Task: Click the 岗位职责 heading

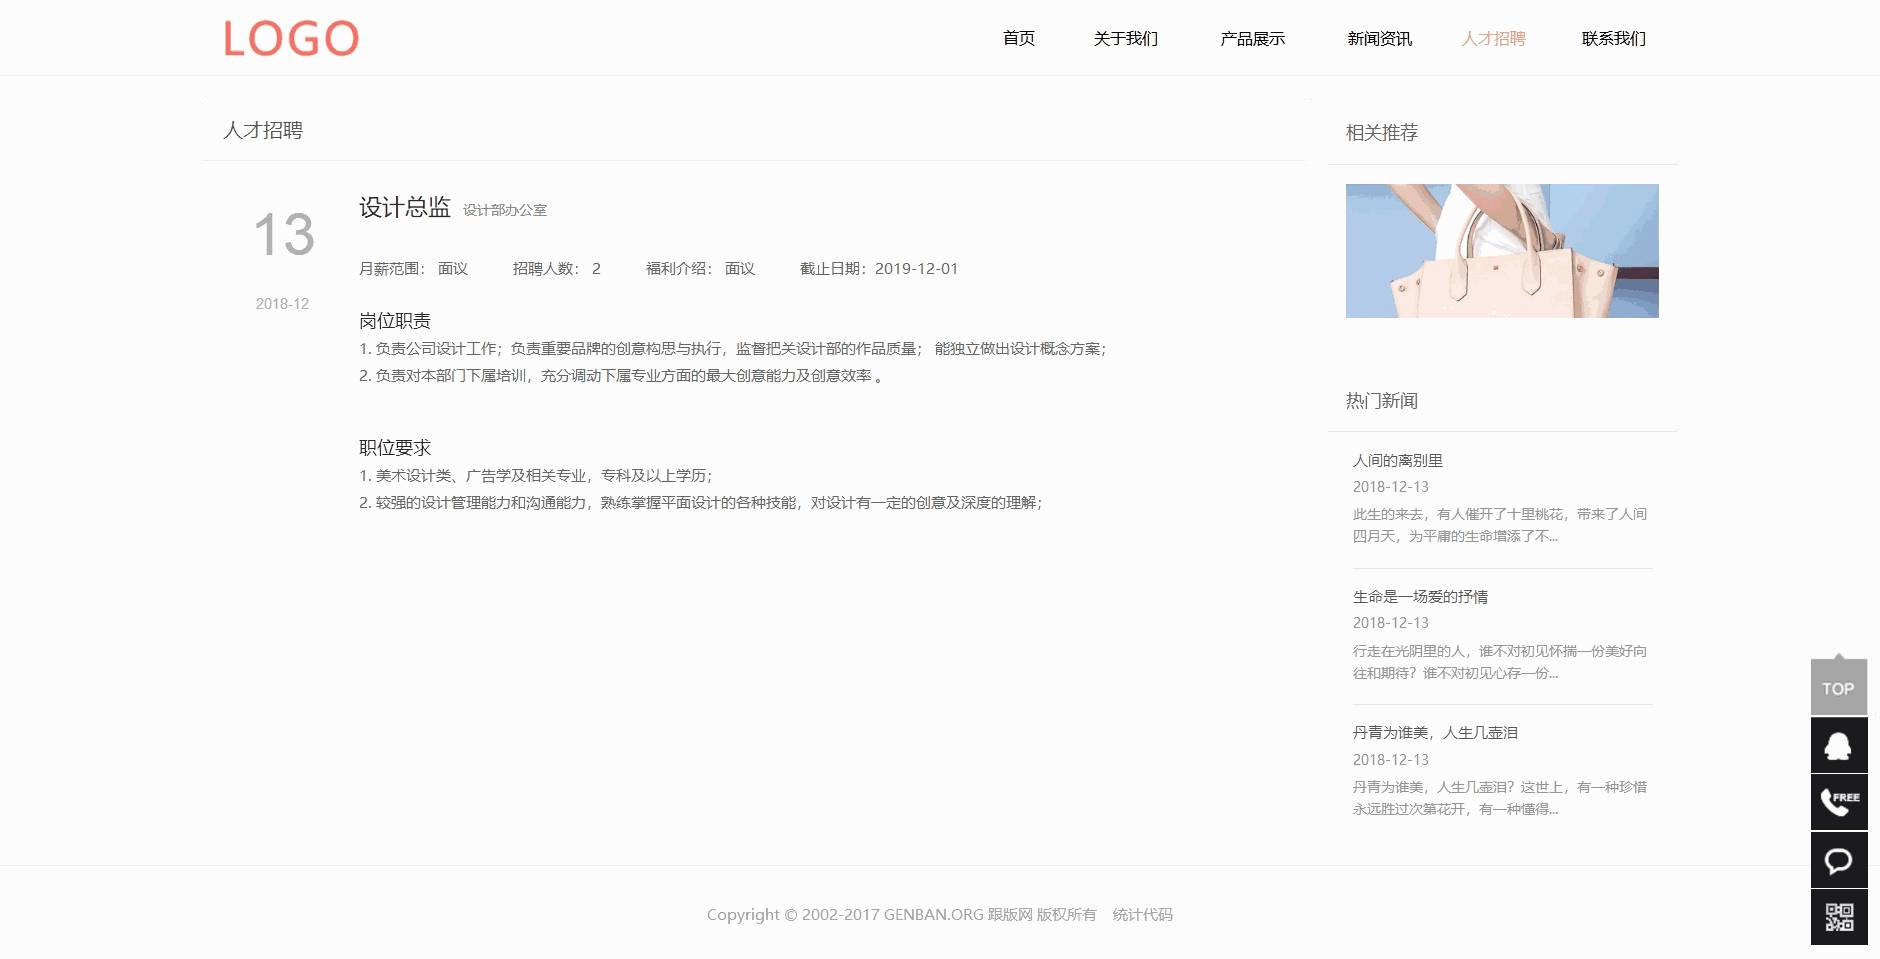Action: 395,321
